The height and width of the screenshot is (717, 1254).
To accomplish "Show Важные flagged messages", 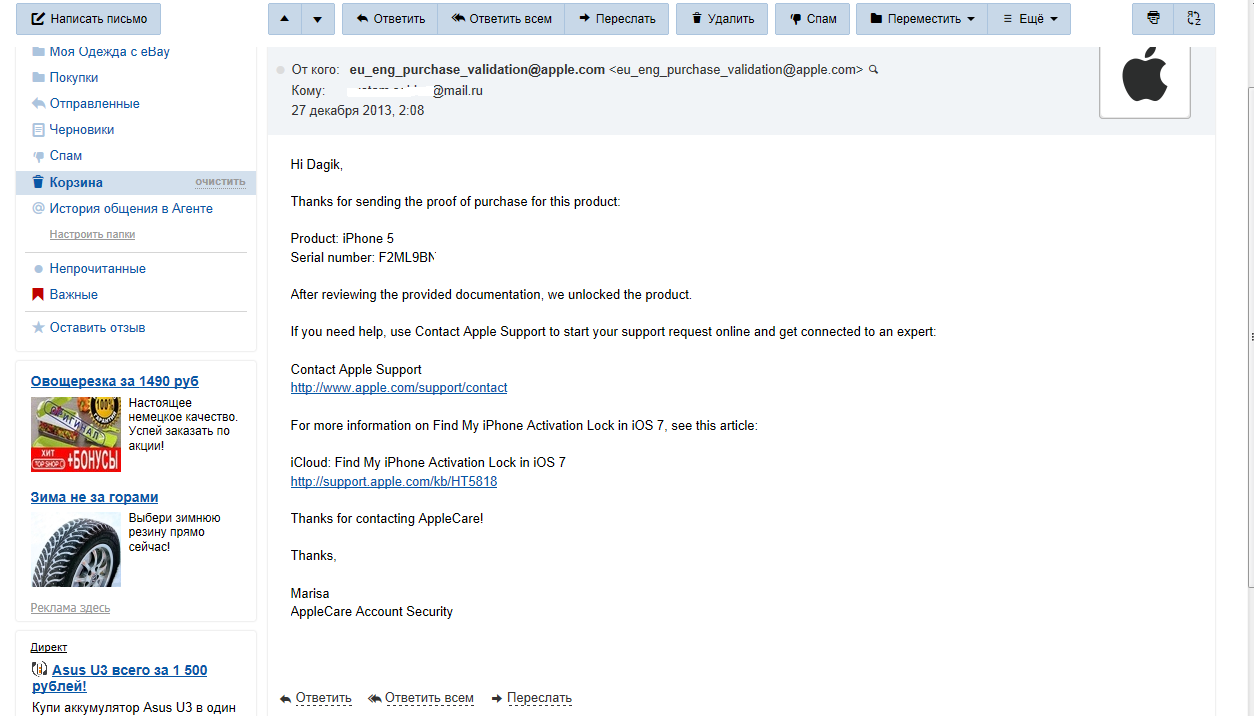I will (x=73, y=295).
